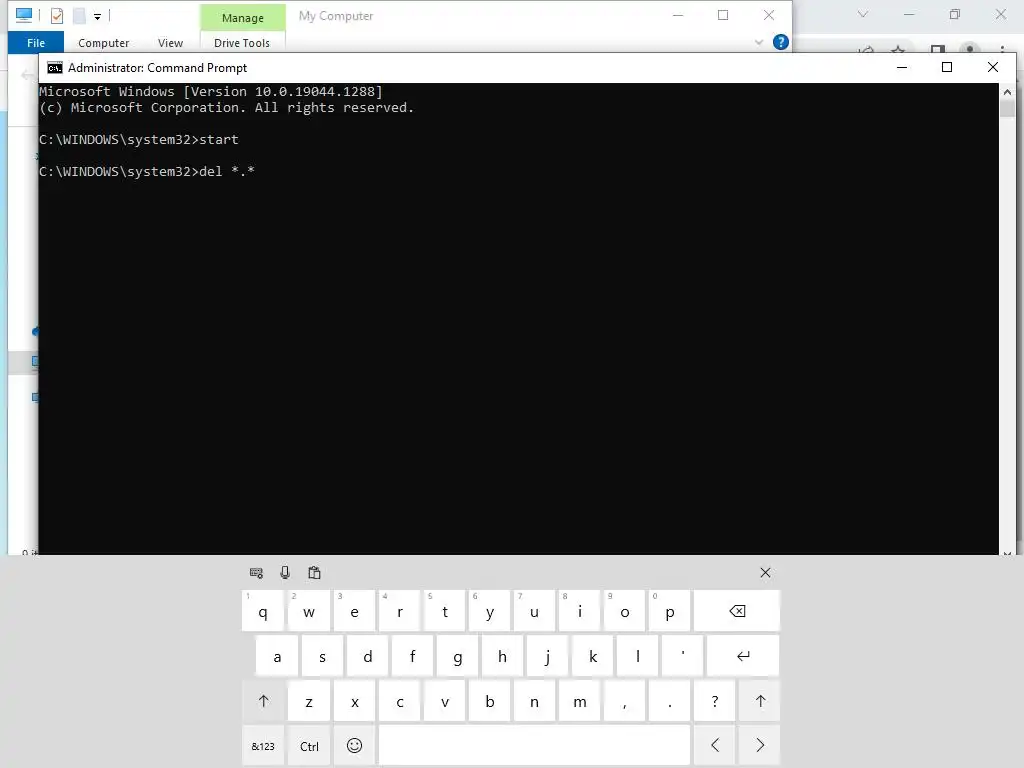This screenshot has width=1024, height=768.
Task: Tap the q key
Action: pyautogui.click(x=263, y=611)
